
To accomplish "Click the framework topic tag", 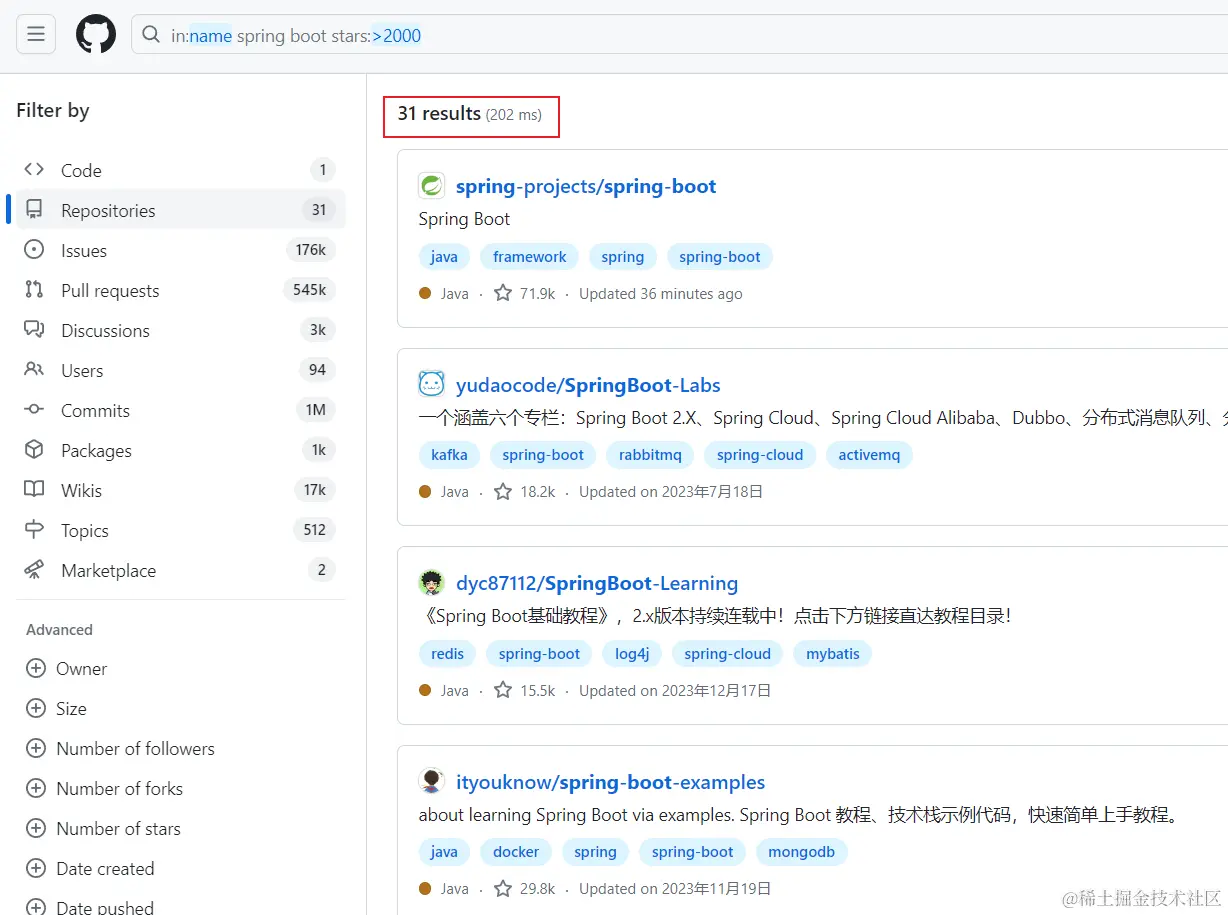I will pyautogui.click(x=530, y=257).
